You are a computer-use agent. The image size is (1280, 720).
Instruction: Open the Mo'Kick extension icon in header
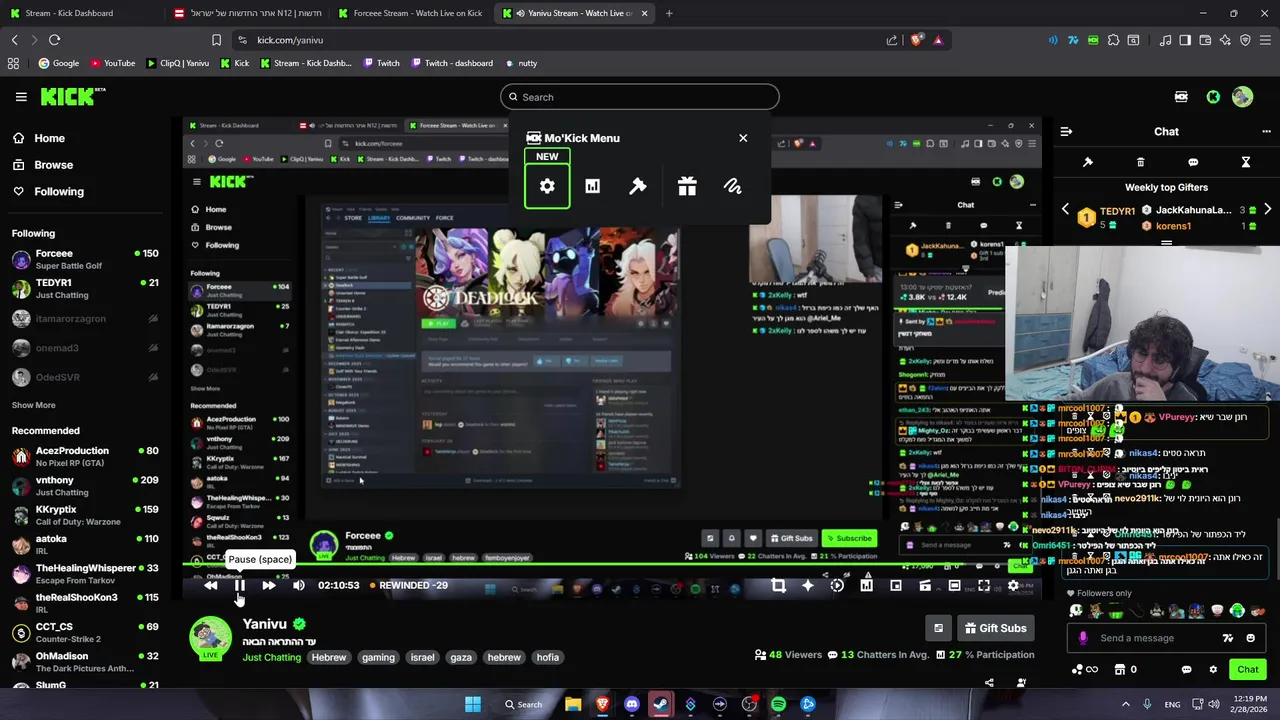coord(1181,97)
